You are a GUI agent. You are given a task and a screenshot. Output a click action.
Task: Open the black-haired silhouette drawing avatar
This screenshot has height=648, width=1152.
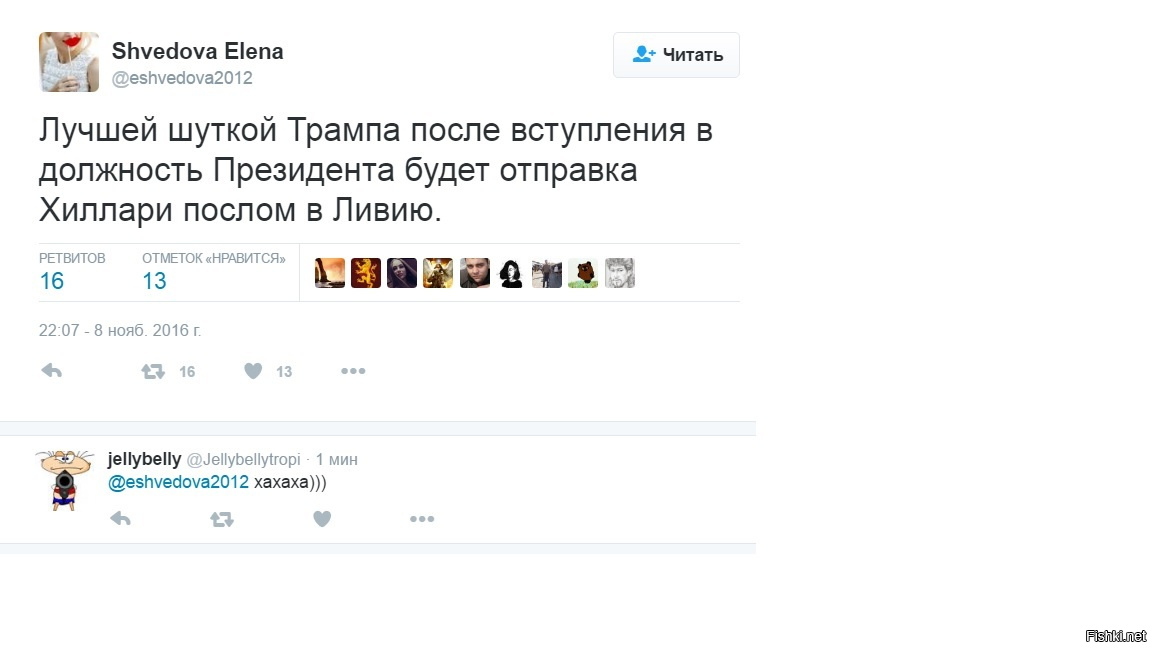[511, 273]
